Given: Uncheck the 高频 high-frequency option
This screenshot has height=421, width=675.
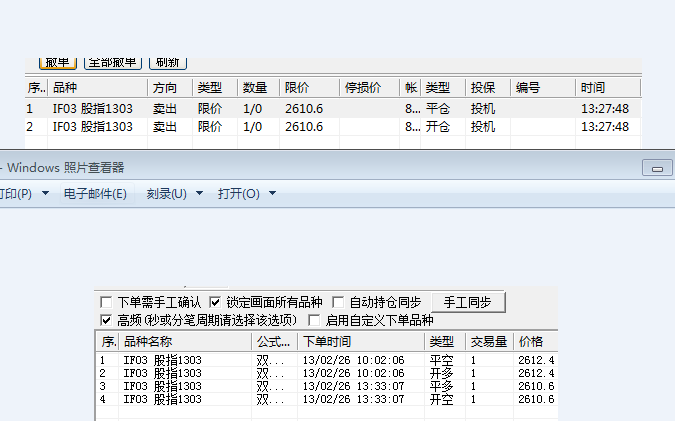Looking at the screenshot, I should point(107,320).
